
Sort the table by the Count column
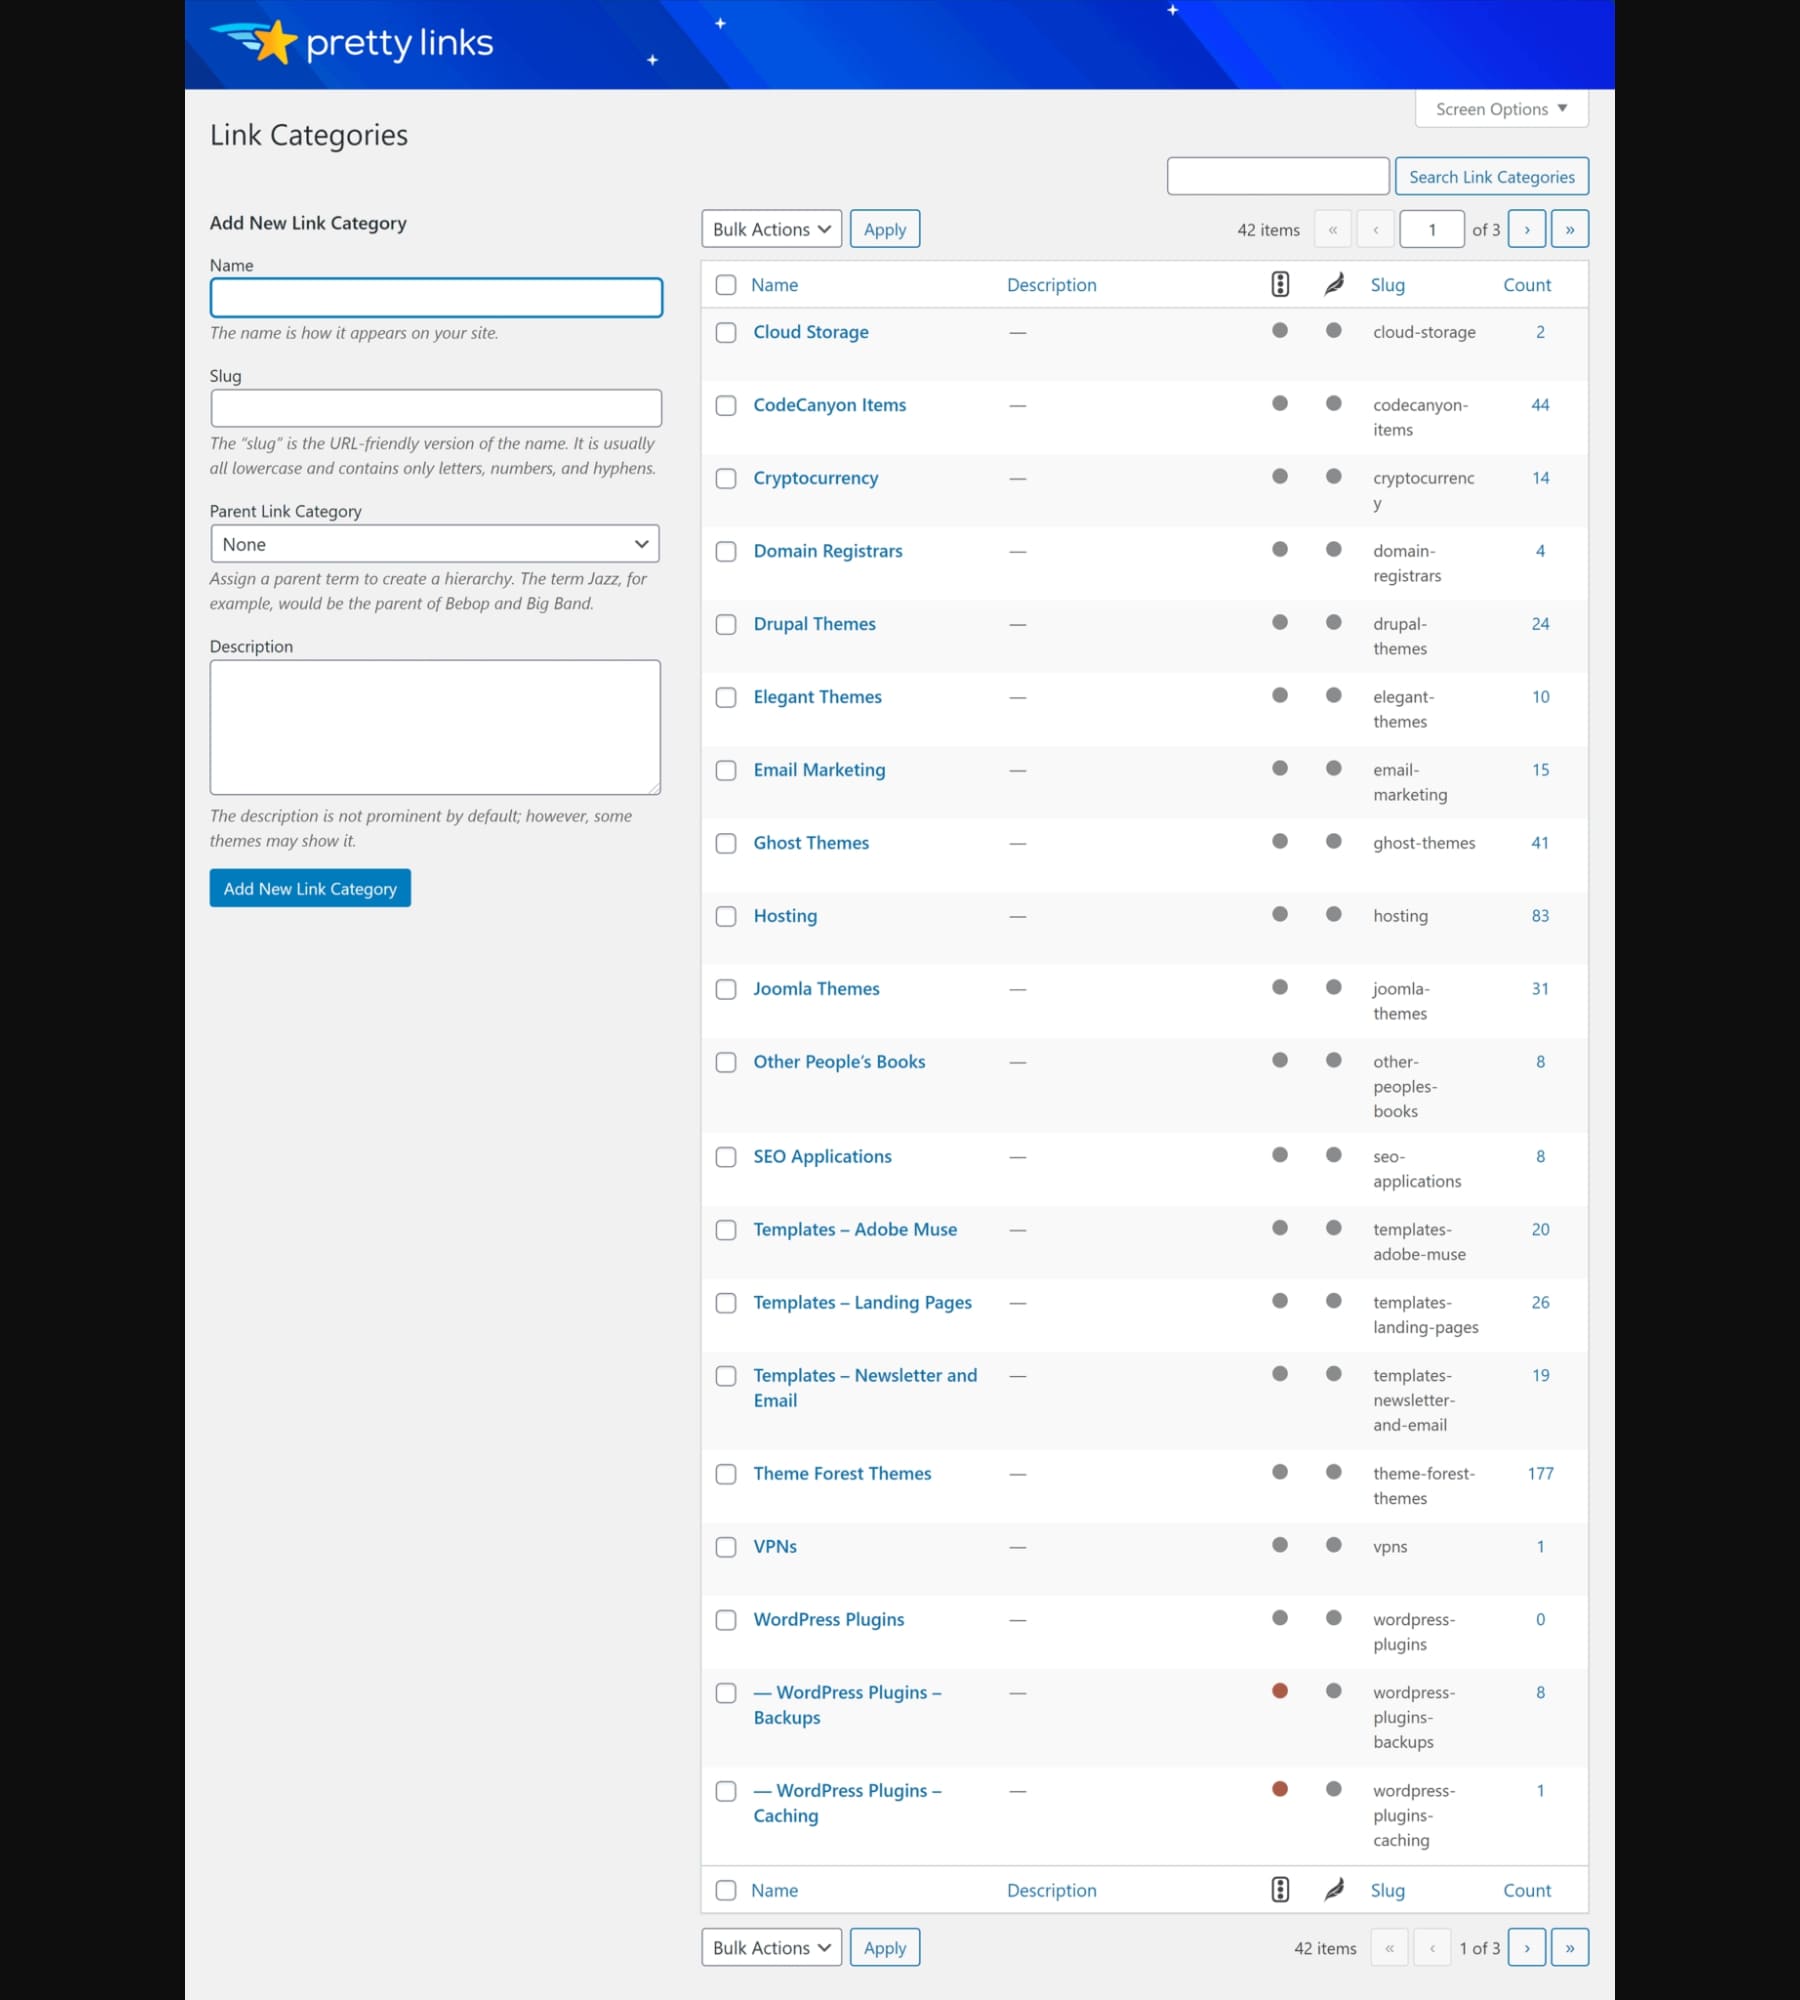[x=1527, y=284]
